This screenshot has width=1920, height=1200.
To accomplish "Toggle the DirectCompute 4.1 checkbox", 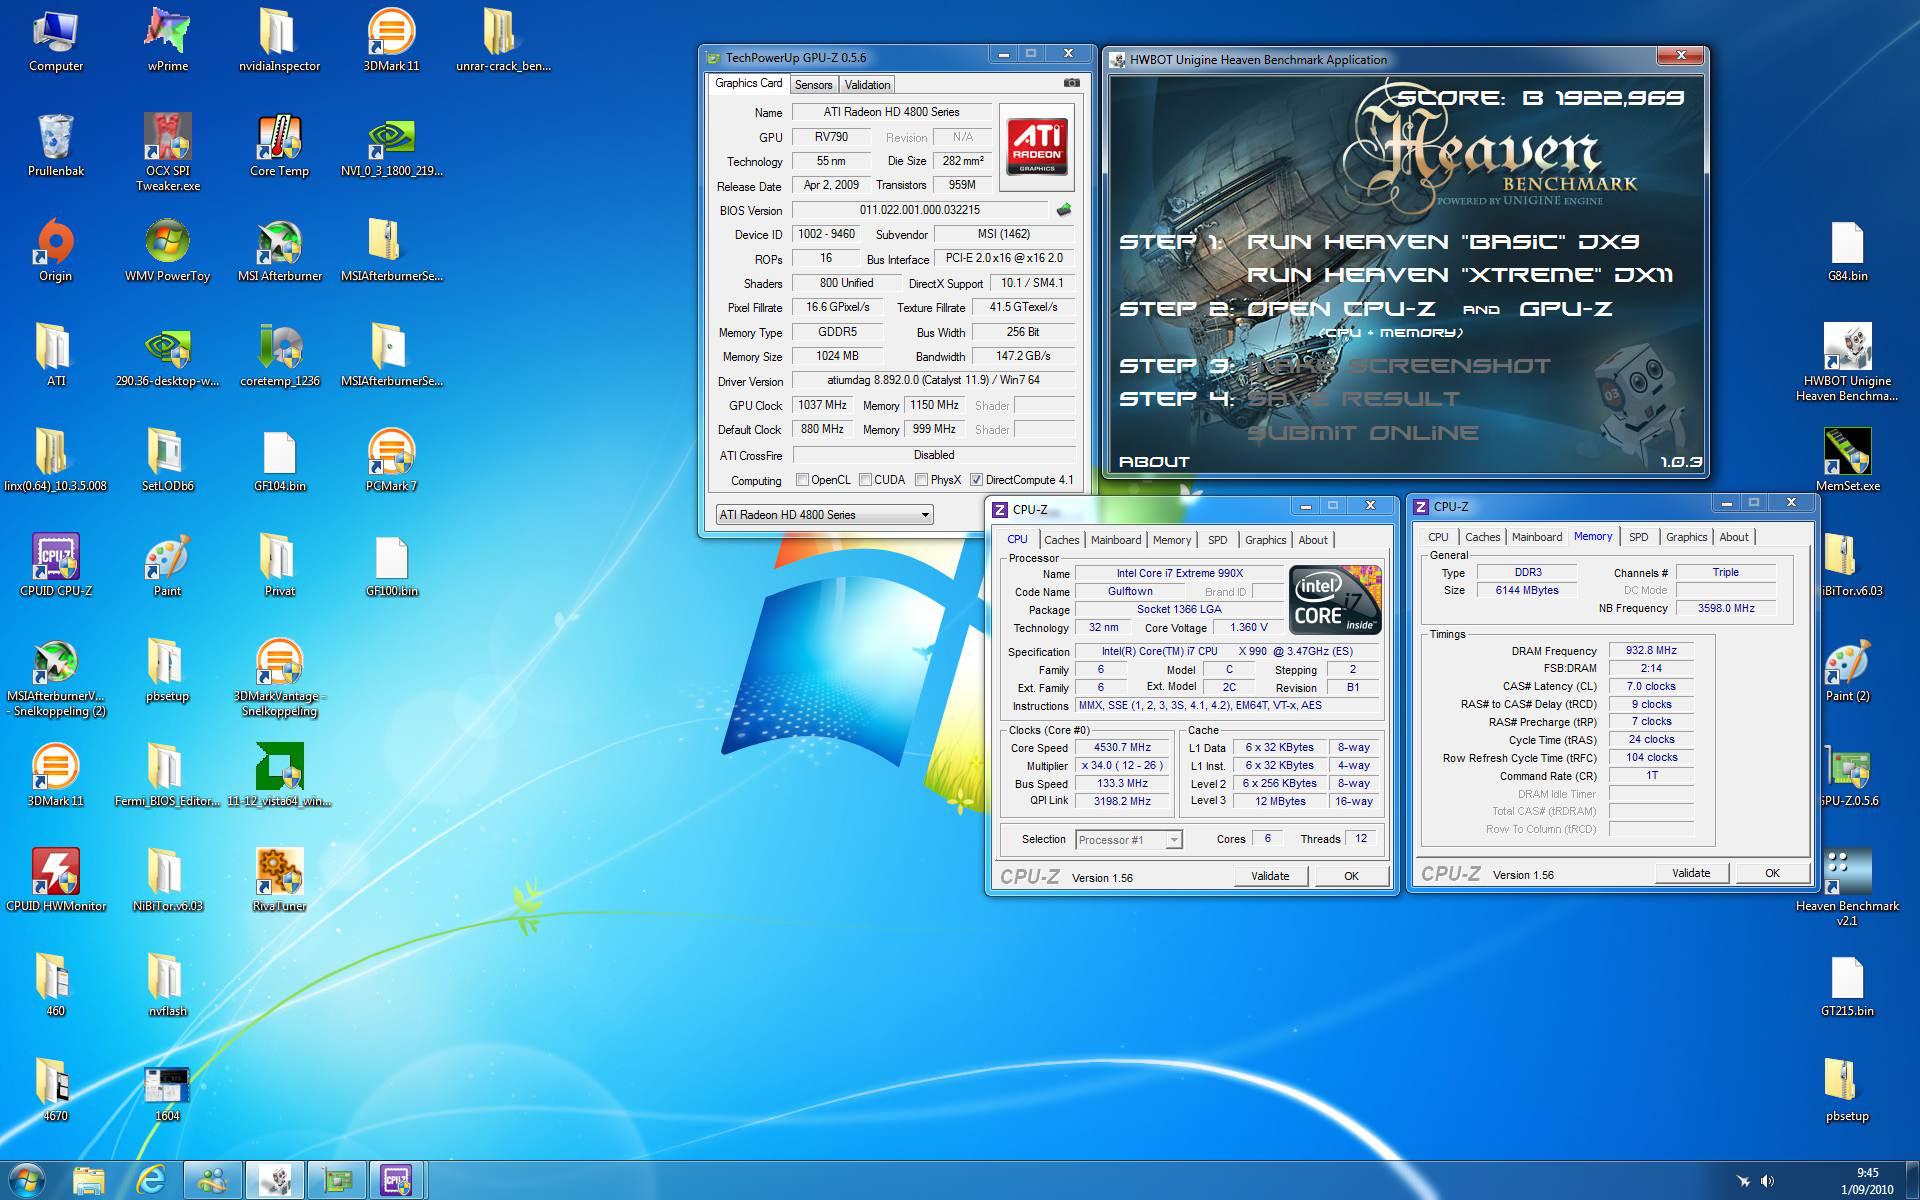I will tap(976, 480).
